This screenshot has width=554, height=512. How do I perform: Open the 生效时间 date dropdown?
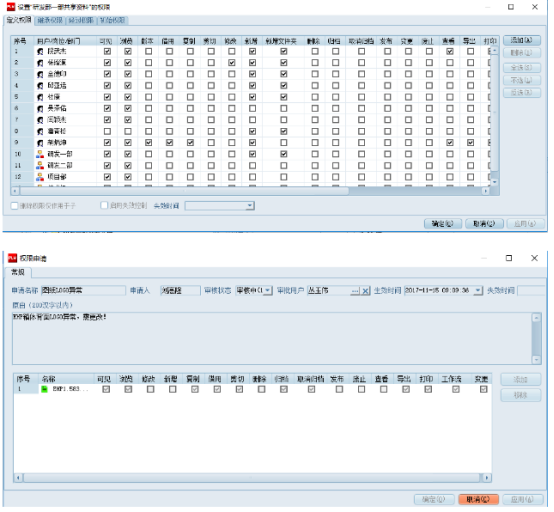tap(478, 291)
